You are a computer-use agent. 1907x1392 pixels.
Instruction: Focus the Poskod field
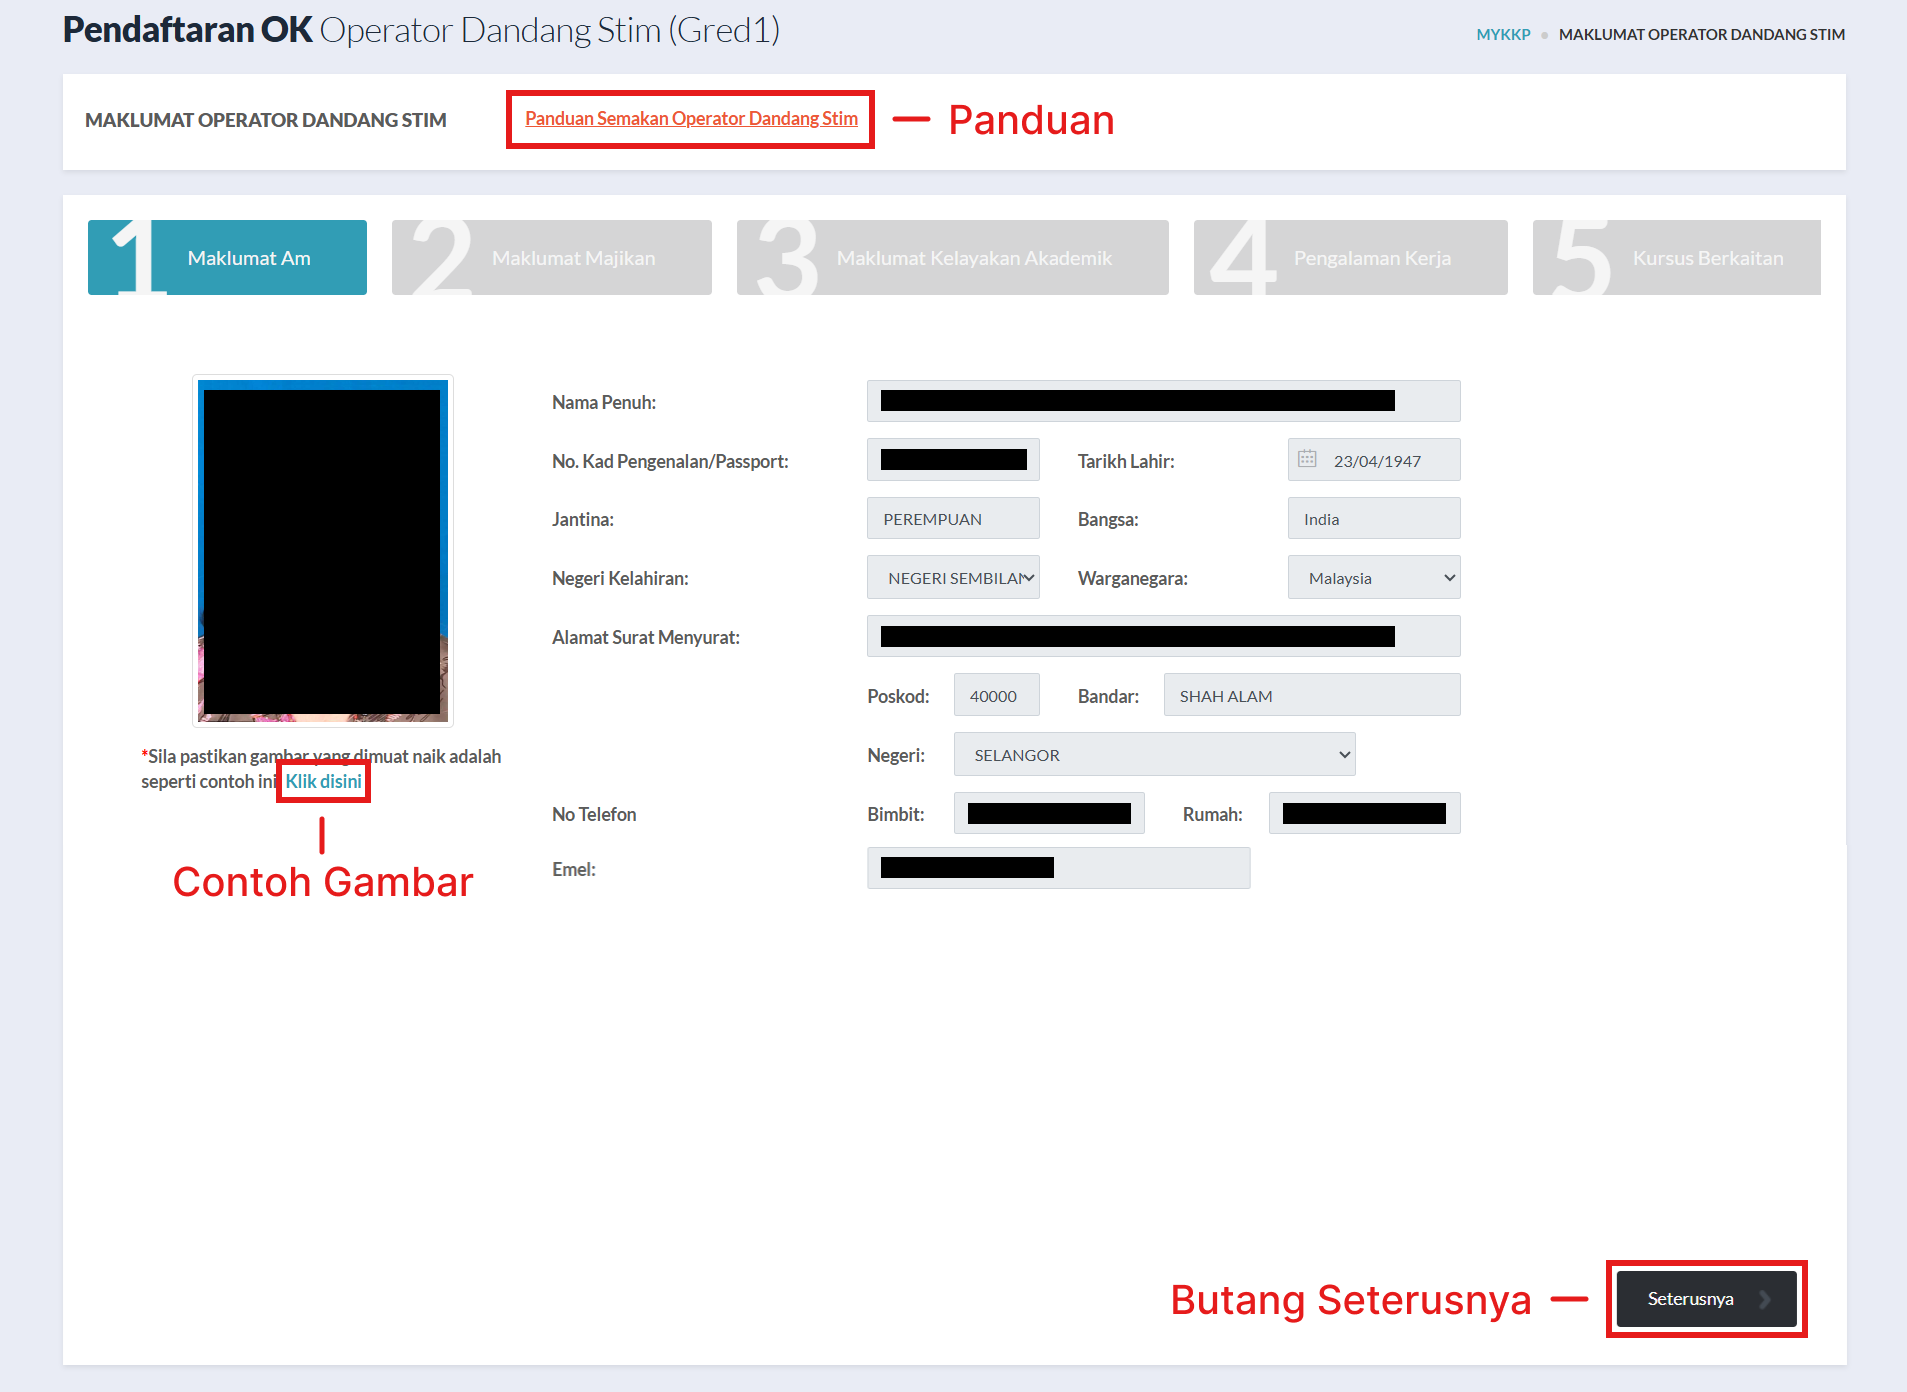996,696
